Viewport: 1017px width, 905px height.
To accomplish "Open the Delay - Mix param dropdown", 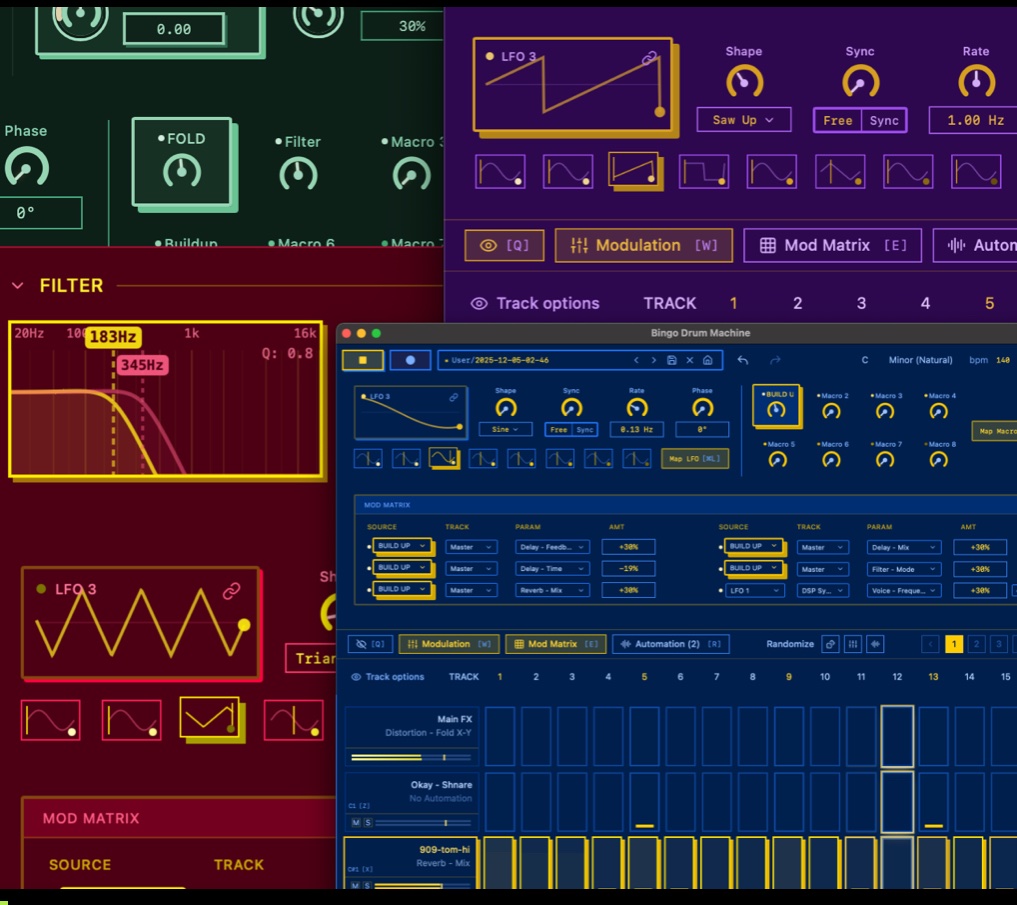I will pyautogui.click(x=903, y=548).
